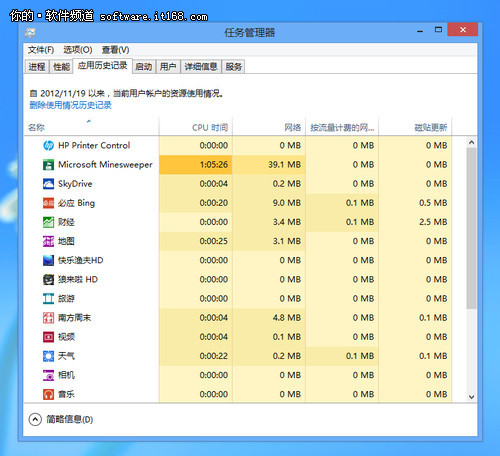Click the 0:00:22 天气 CPU time
This screenshot has width=500, height=456.
point(214,356)
